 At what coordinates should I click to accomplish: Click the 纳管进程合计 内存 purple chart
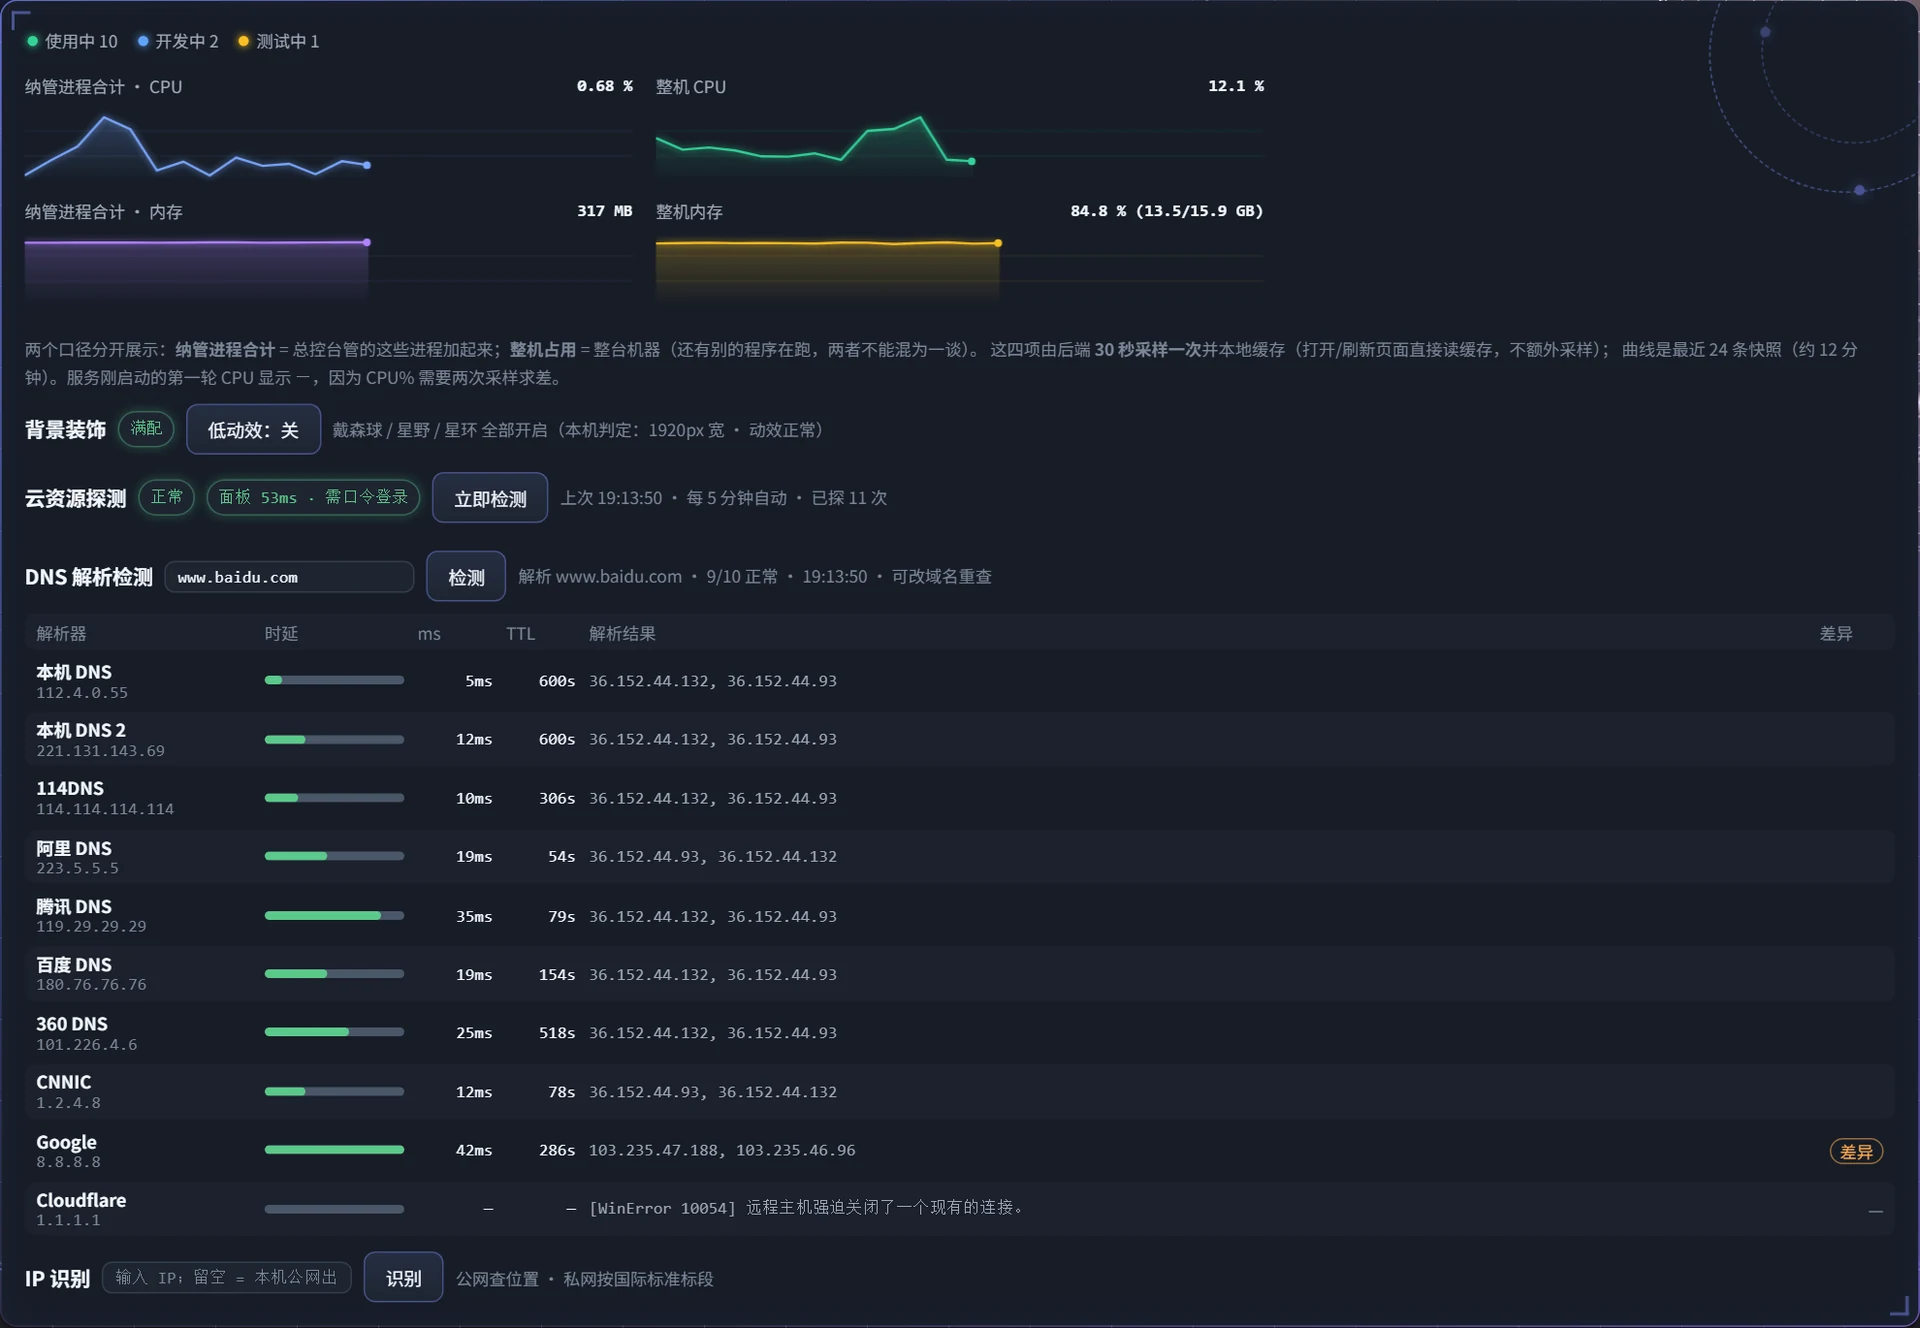coord(328,268)
